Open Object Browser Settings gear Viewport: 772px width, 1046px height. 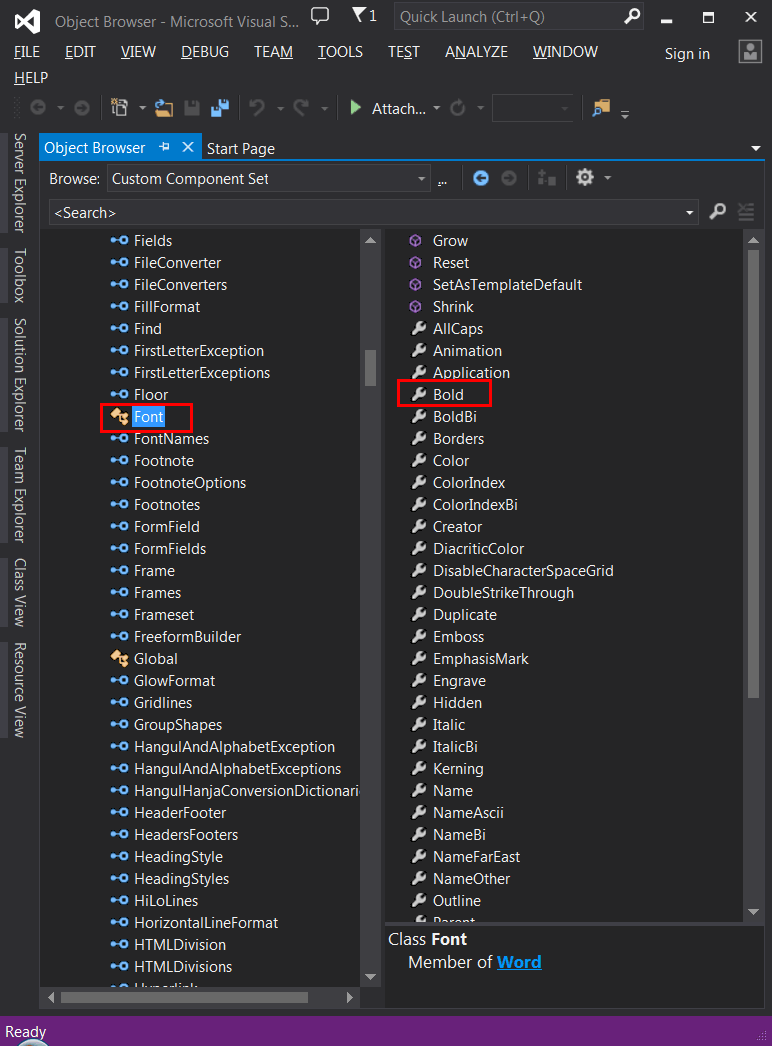pos(585,177)
